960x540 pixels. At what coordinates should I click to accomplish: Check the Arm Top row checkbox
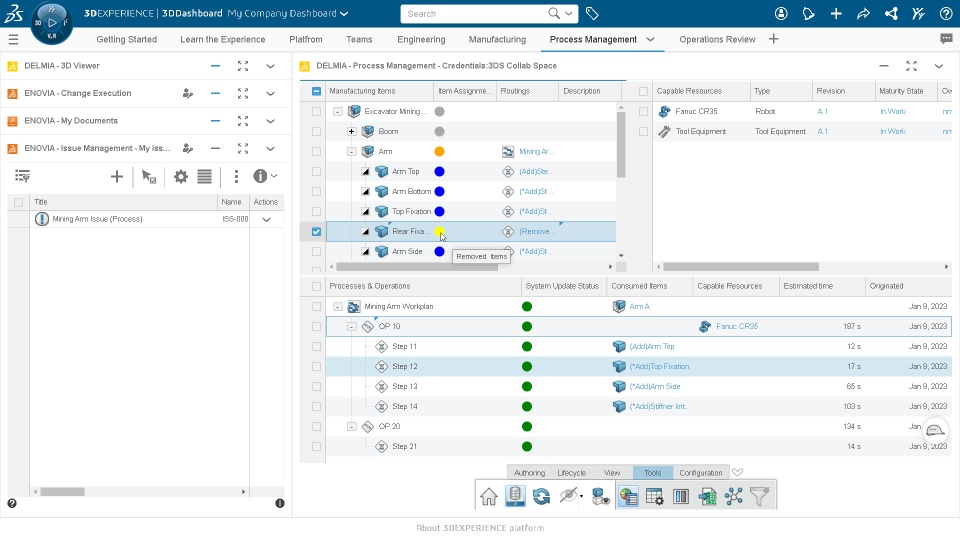click(x=316, y=171)
